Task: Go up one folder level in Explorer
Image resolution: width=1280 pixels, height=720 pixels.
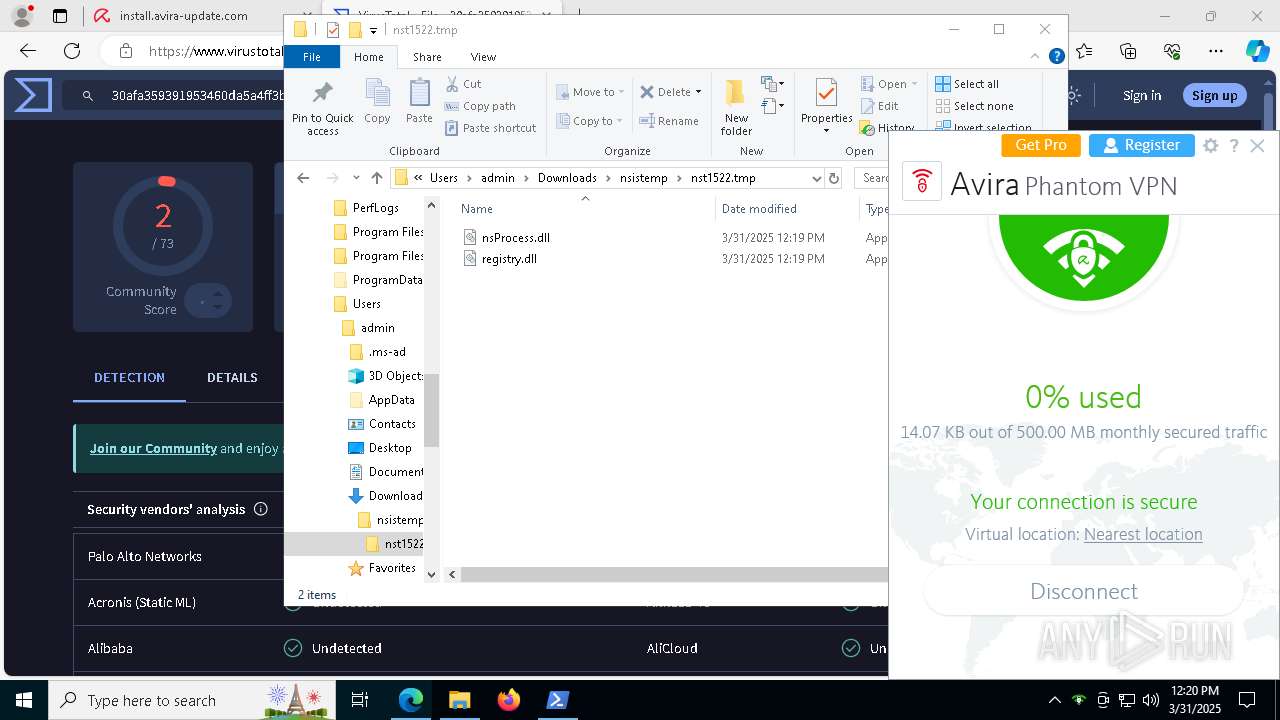Action: (x=376, y=178)
